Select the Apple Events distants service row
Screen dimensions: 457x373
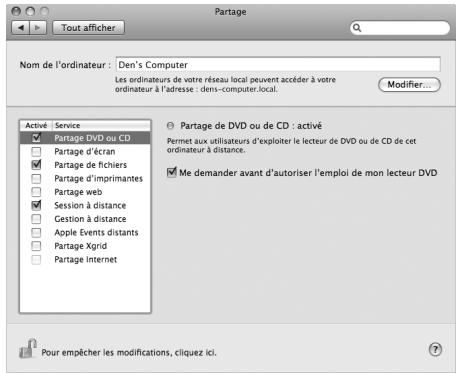point(85,232)
